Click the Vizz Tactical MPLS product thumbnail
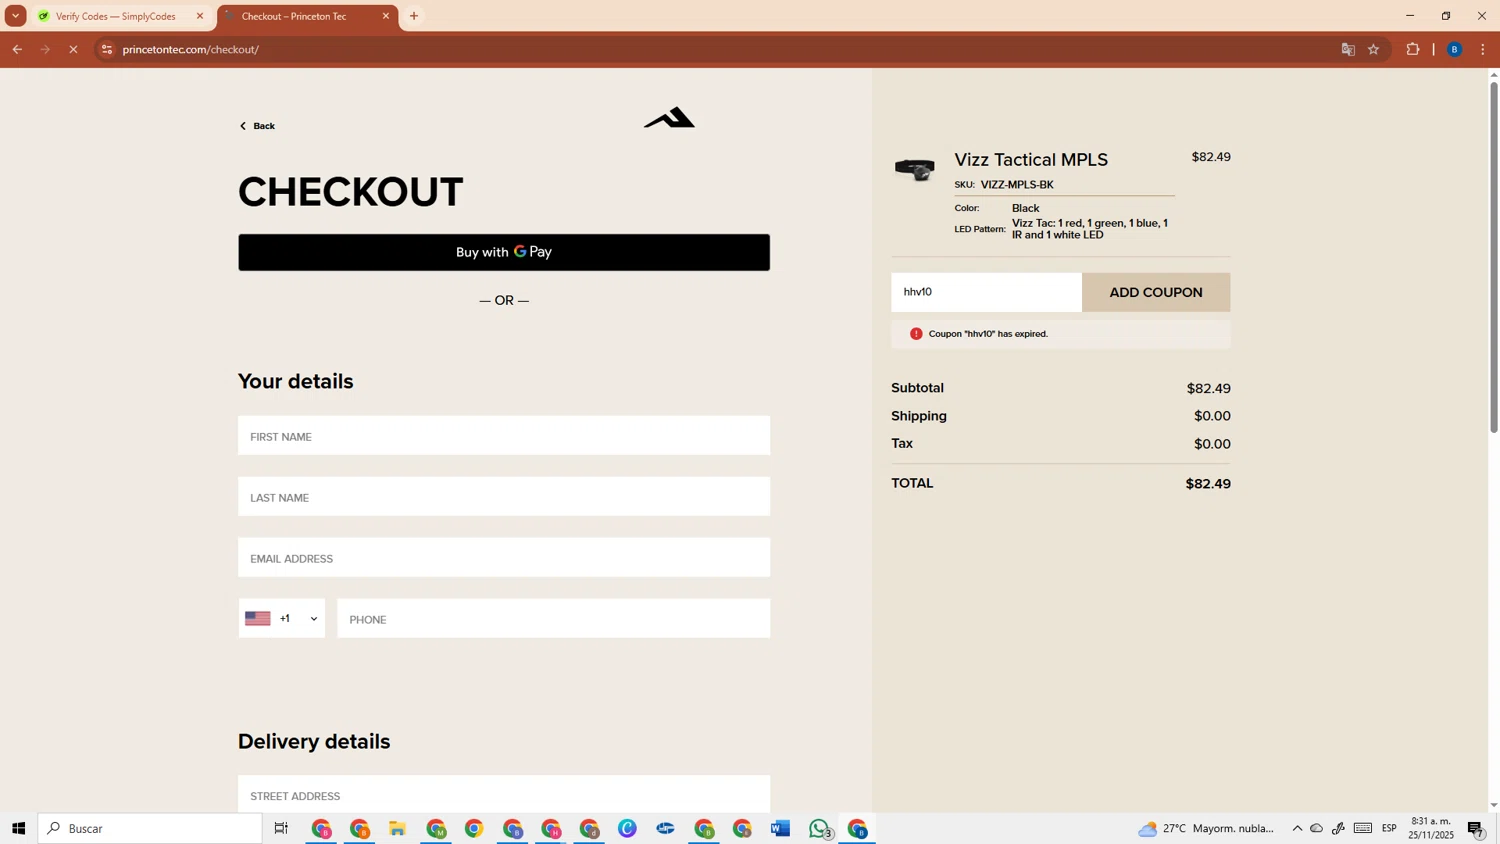The width and height of the screenshot is (1500, 844). click(x=914, y=169)
